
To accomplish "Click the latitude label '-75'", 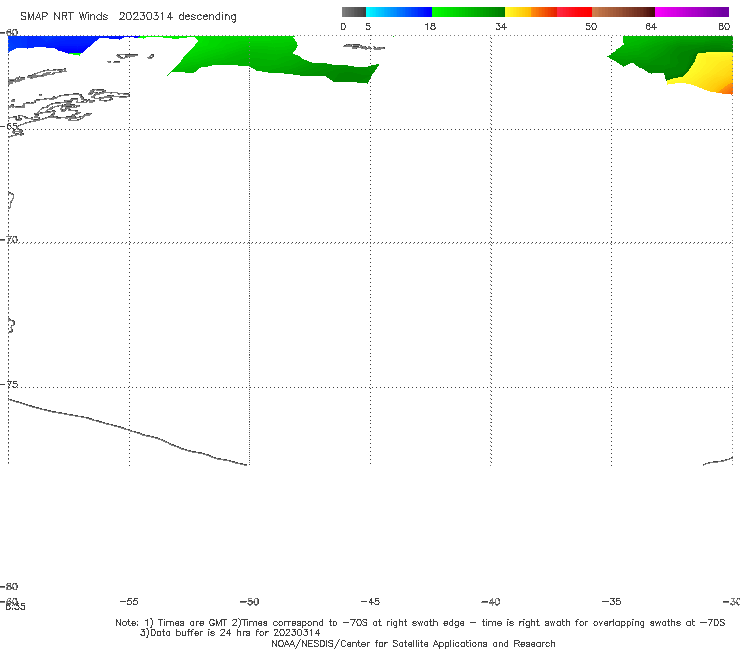I will pyautogui.click(x=9, y=384).
